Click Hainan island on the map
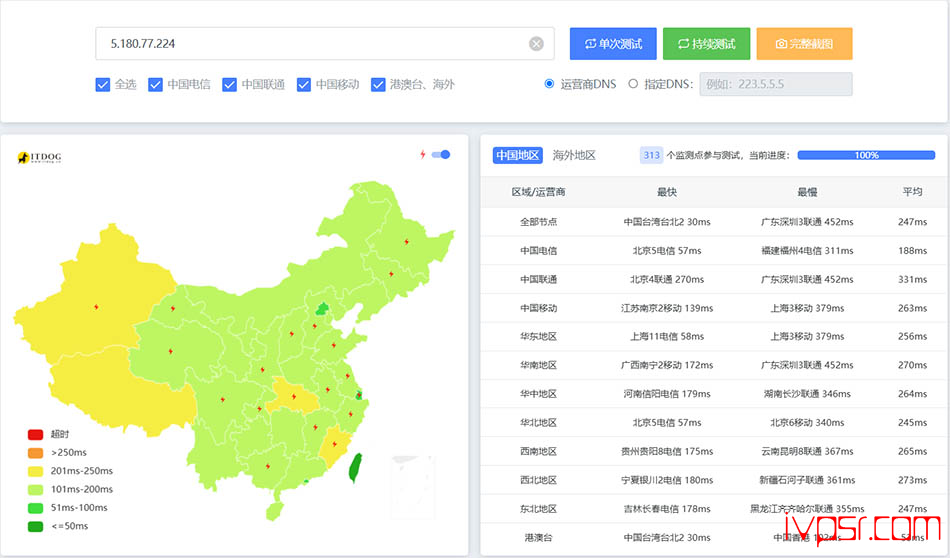 click(274, 511)
